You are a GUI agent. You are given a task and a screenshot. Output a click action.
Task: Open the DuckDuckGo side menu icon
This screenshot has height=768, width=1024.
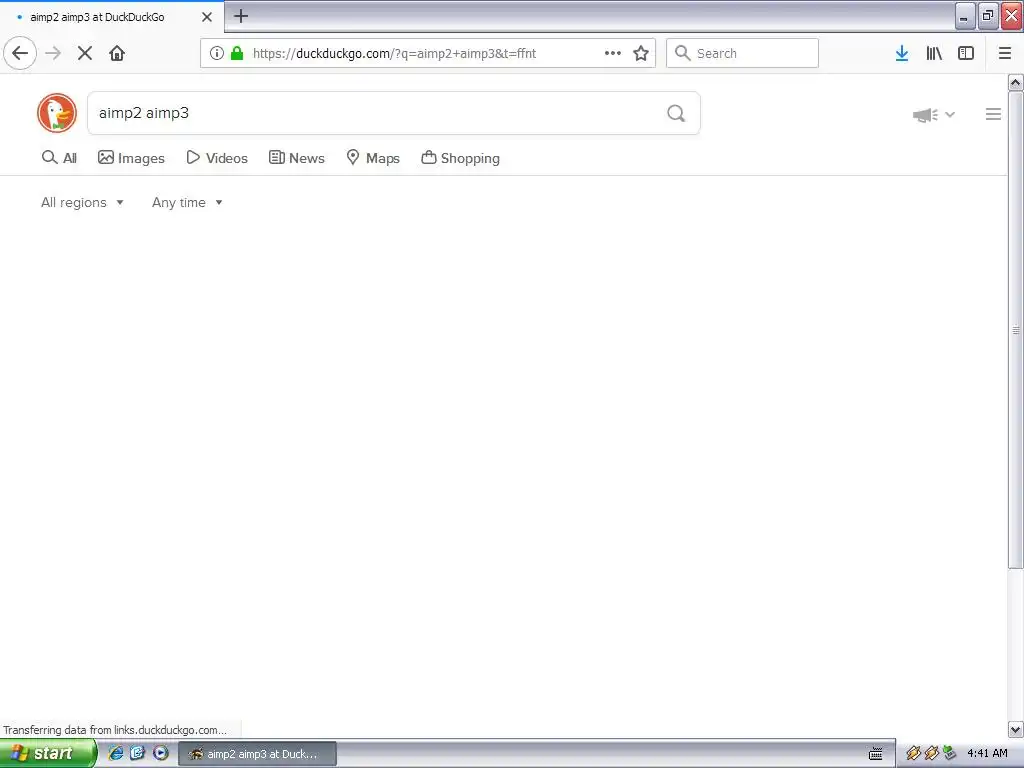tap(993, 114)
